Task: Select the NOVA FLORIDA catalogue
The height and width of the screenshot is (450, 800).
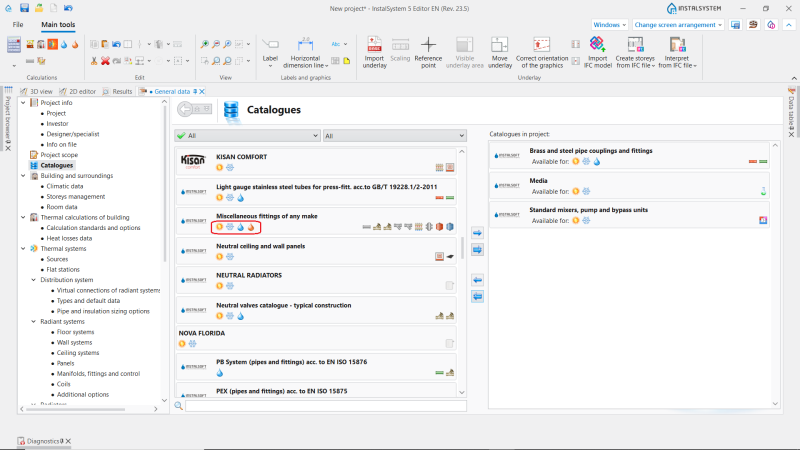Action: [x=316, y=338]
